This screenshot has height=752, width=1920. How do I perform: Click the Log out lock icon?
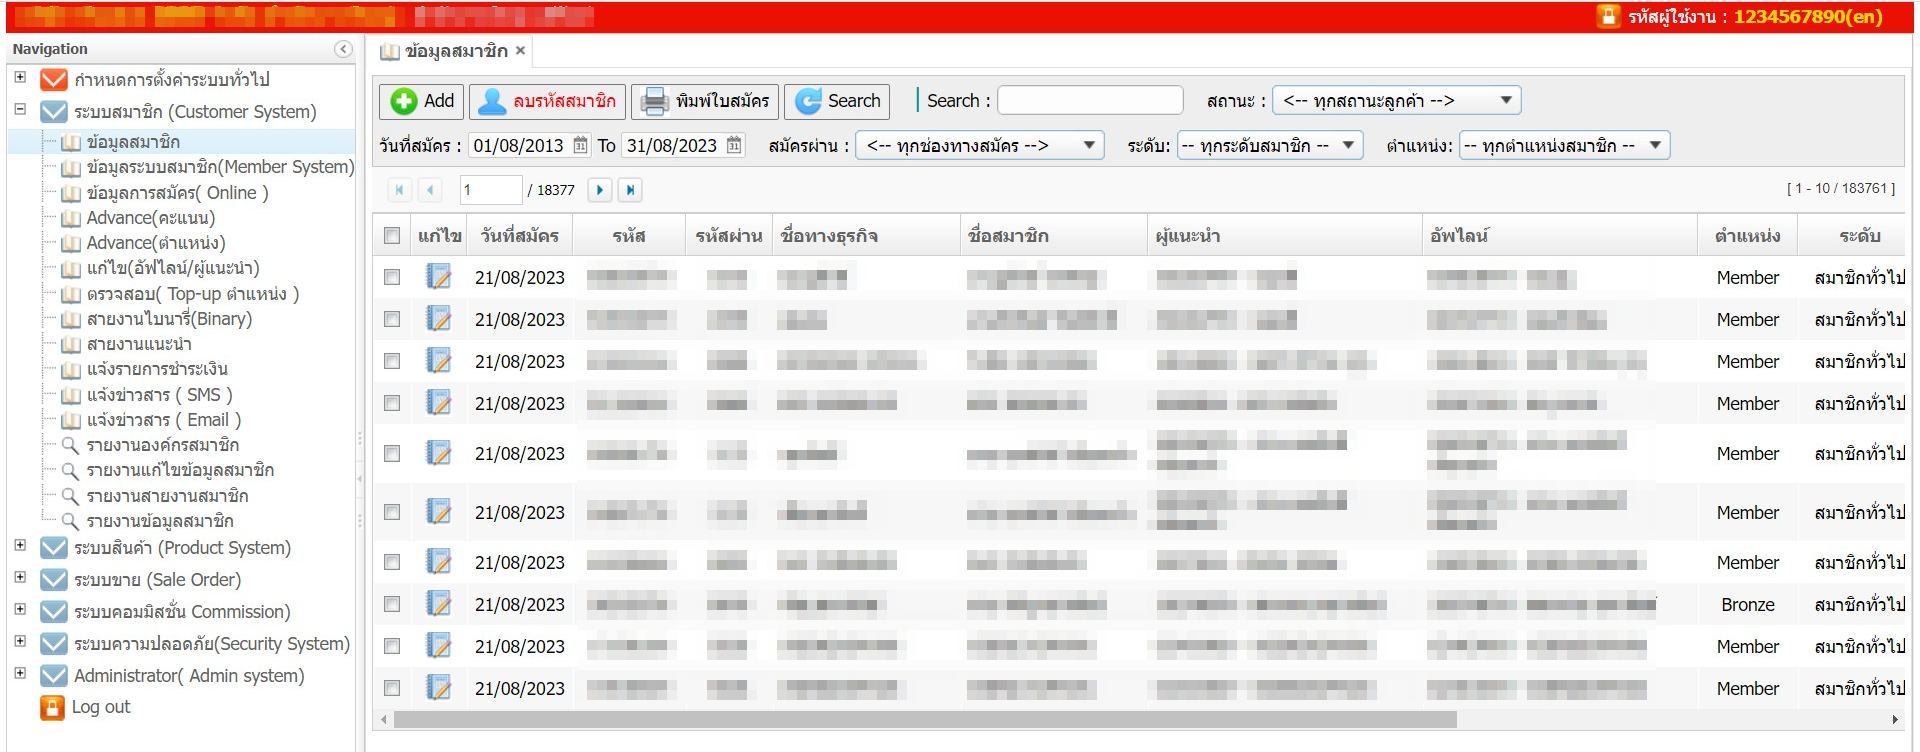52,707
